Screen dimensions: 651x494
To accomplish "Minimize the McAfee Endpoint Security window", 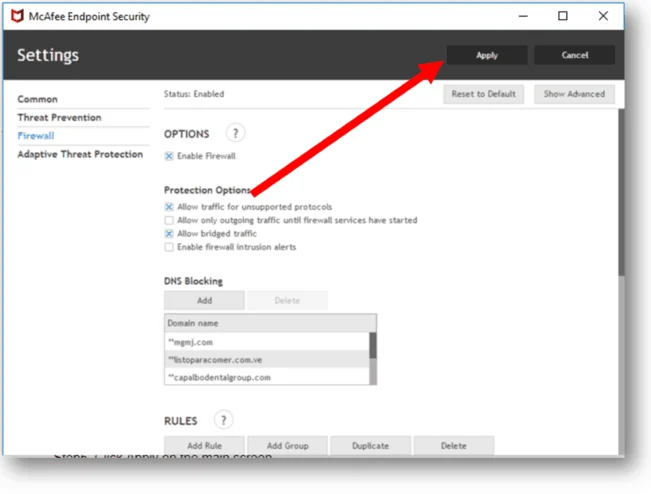I will [523, 16].
